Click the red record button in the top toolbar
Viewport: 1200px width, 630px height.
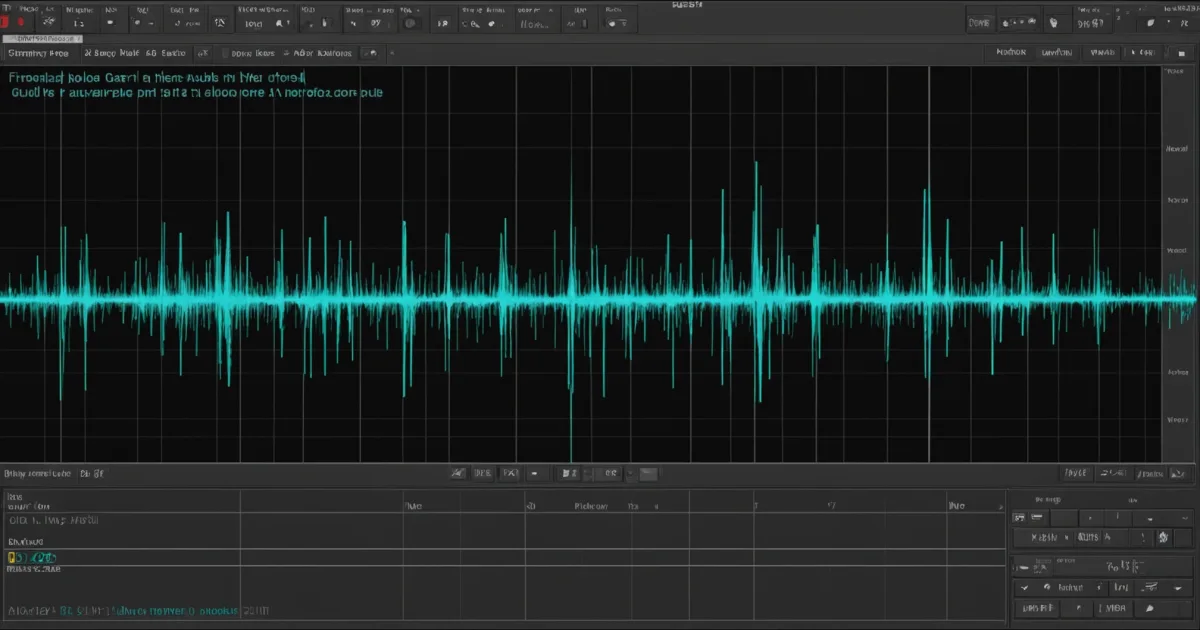coord(21,20)
